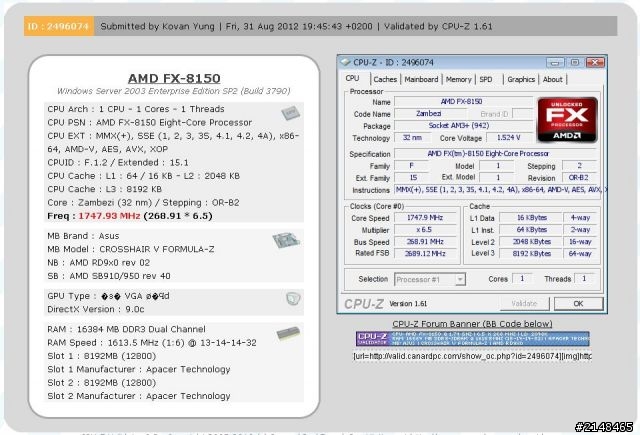This screenshot has height=435, width=640.
Task: Click the Threads count box in CPU-Z
Action: click(x=584, y=279)
